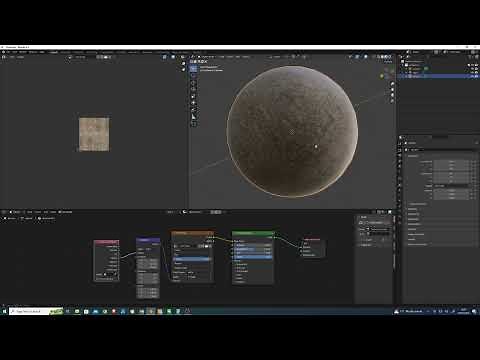This screenshot has height=360, width=480.
Task: Open the image editor's editor type icon
Action: click(4, 57)
